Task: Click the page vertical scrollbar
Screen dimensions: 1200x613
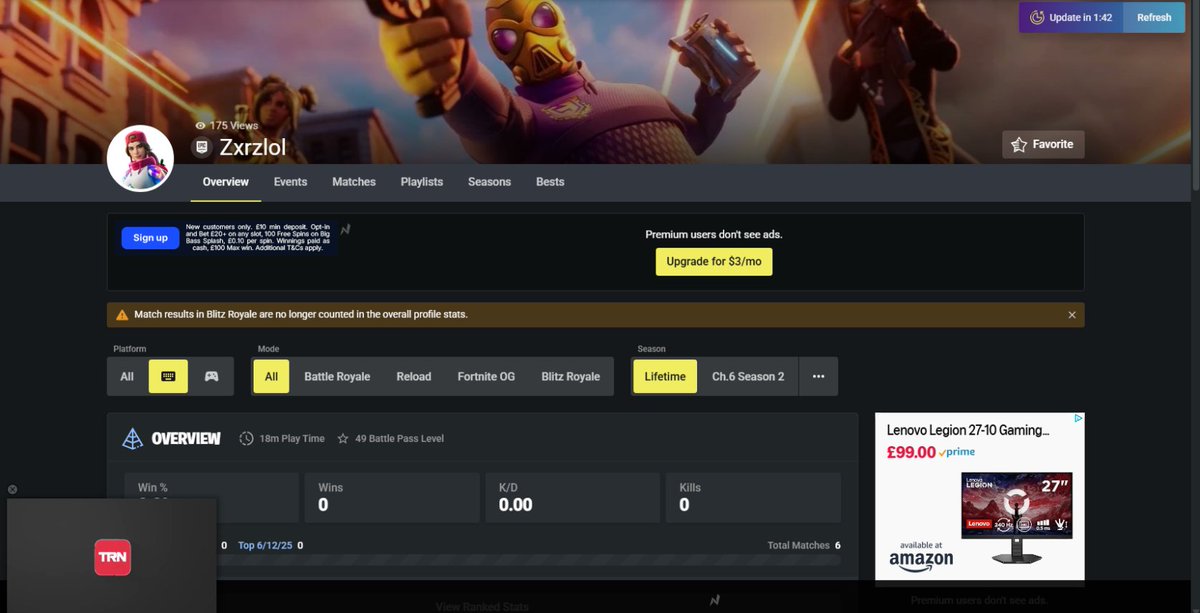Action: pos(1195,100)
